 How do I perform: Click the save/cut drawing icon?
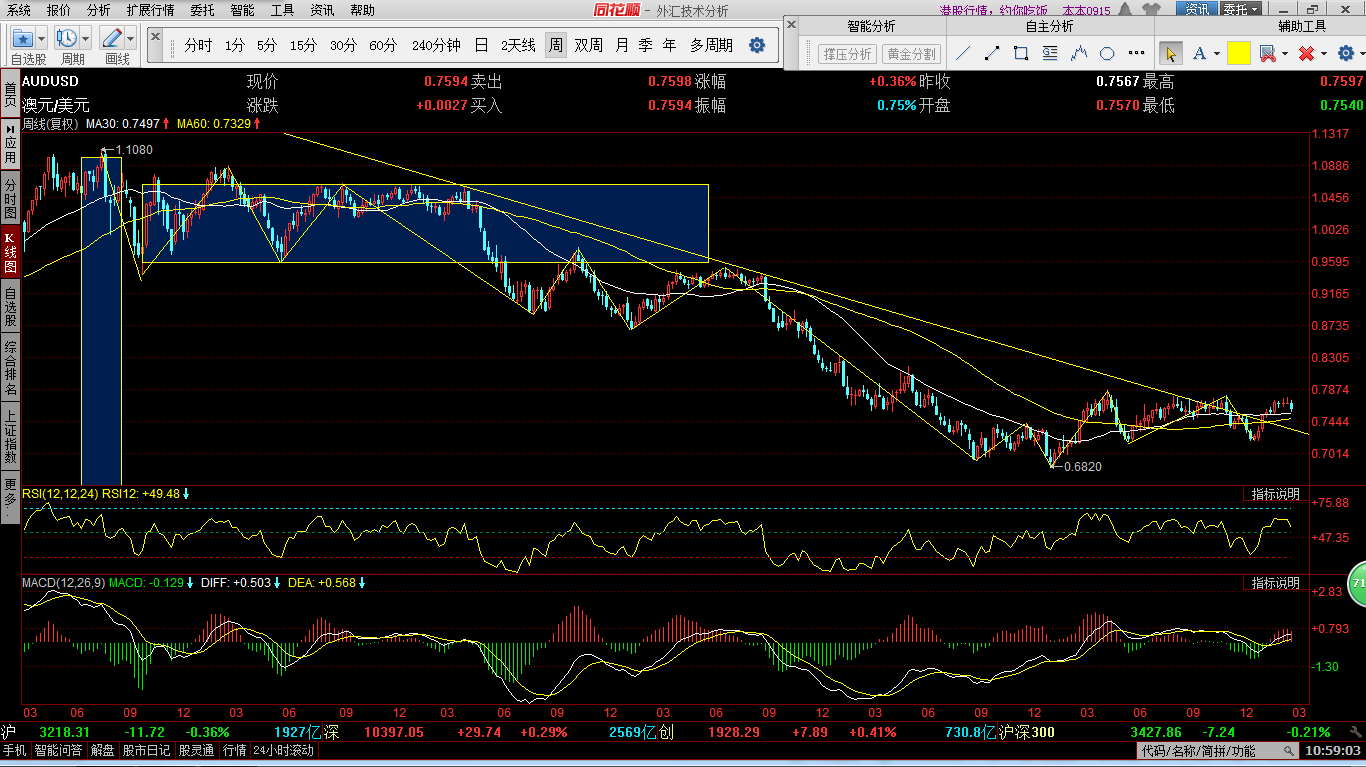click(1266, 53)
